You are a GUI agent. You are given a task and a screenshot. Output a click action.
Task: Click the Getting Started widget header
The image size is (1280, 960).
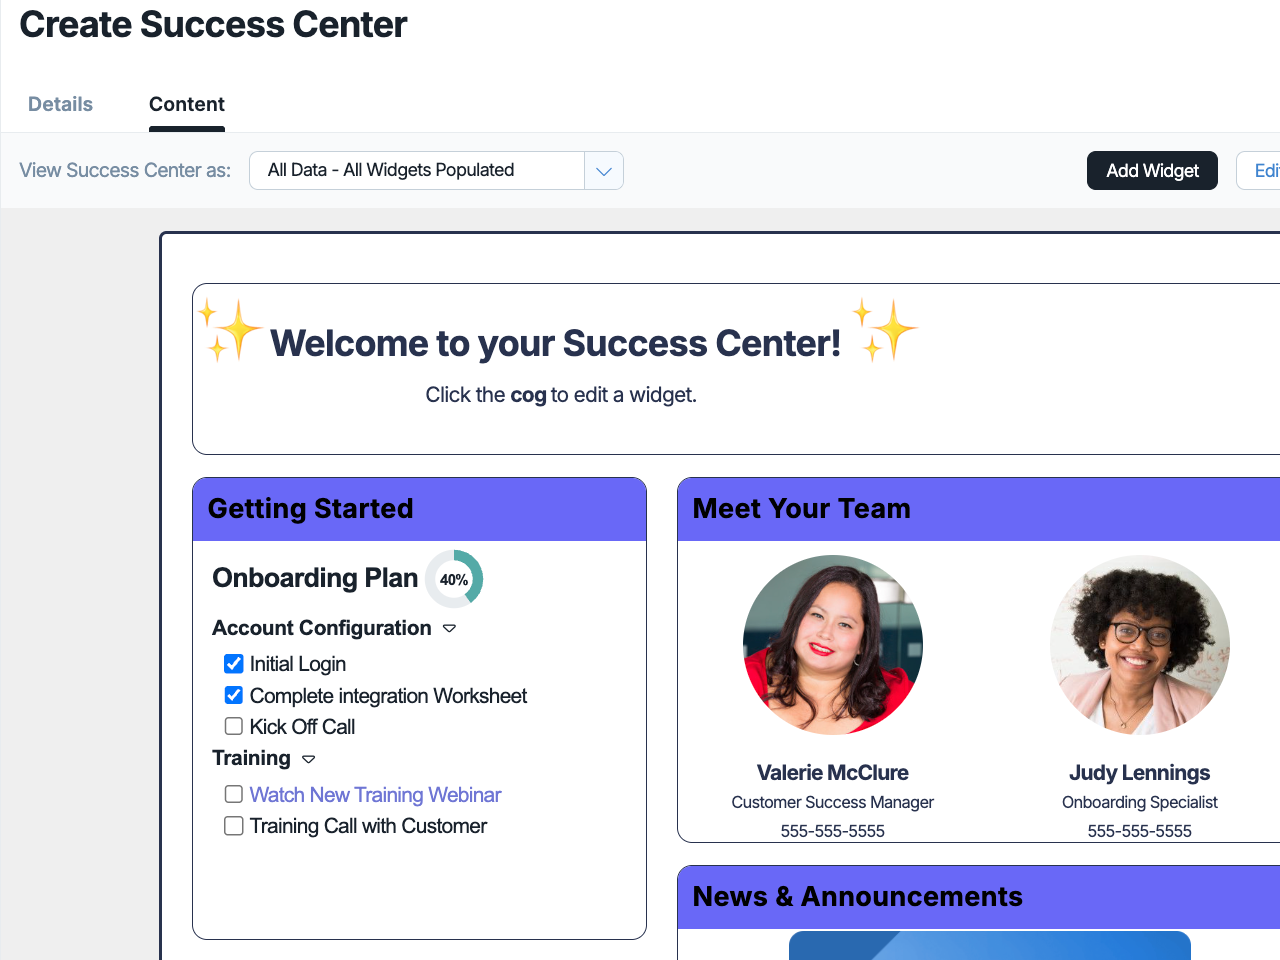[419, 509]
